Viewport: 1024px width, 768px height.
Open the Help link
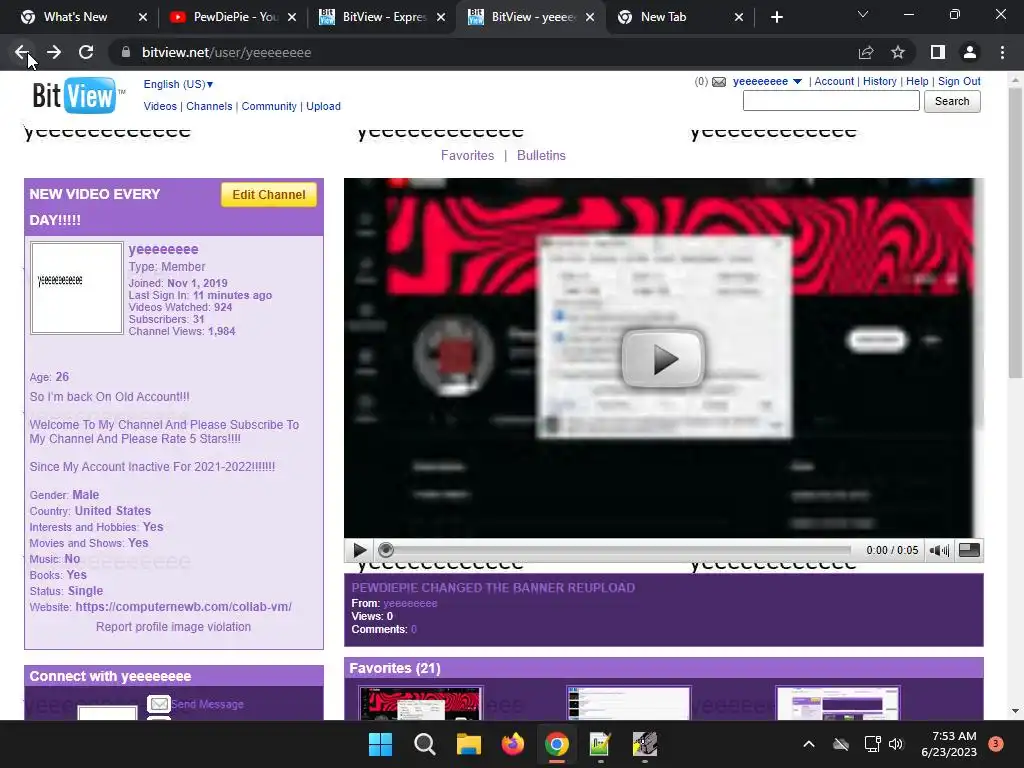(917, 82)
